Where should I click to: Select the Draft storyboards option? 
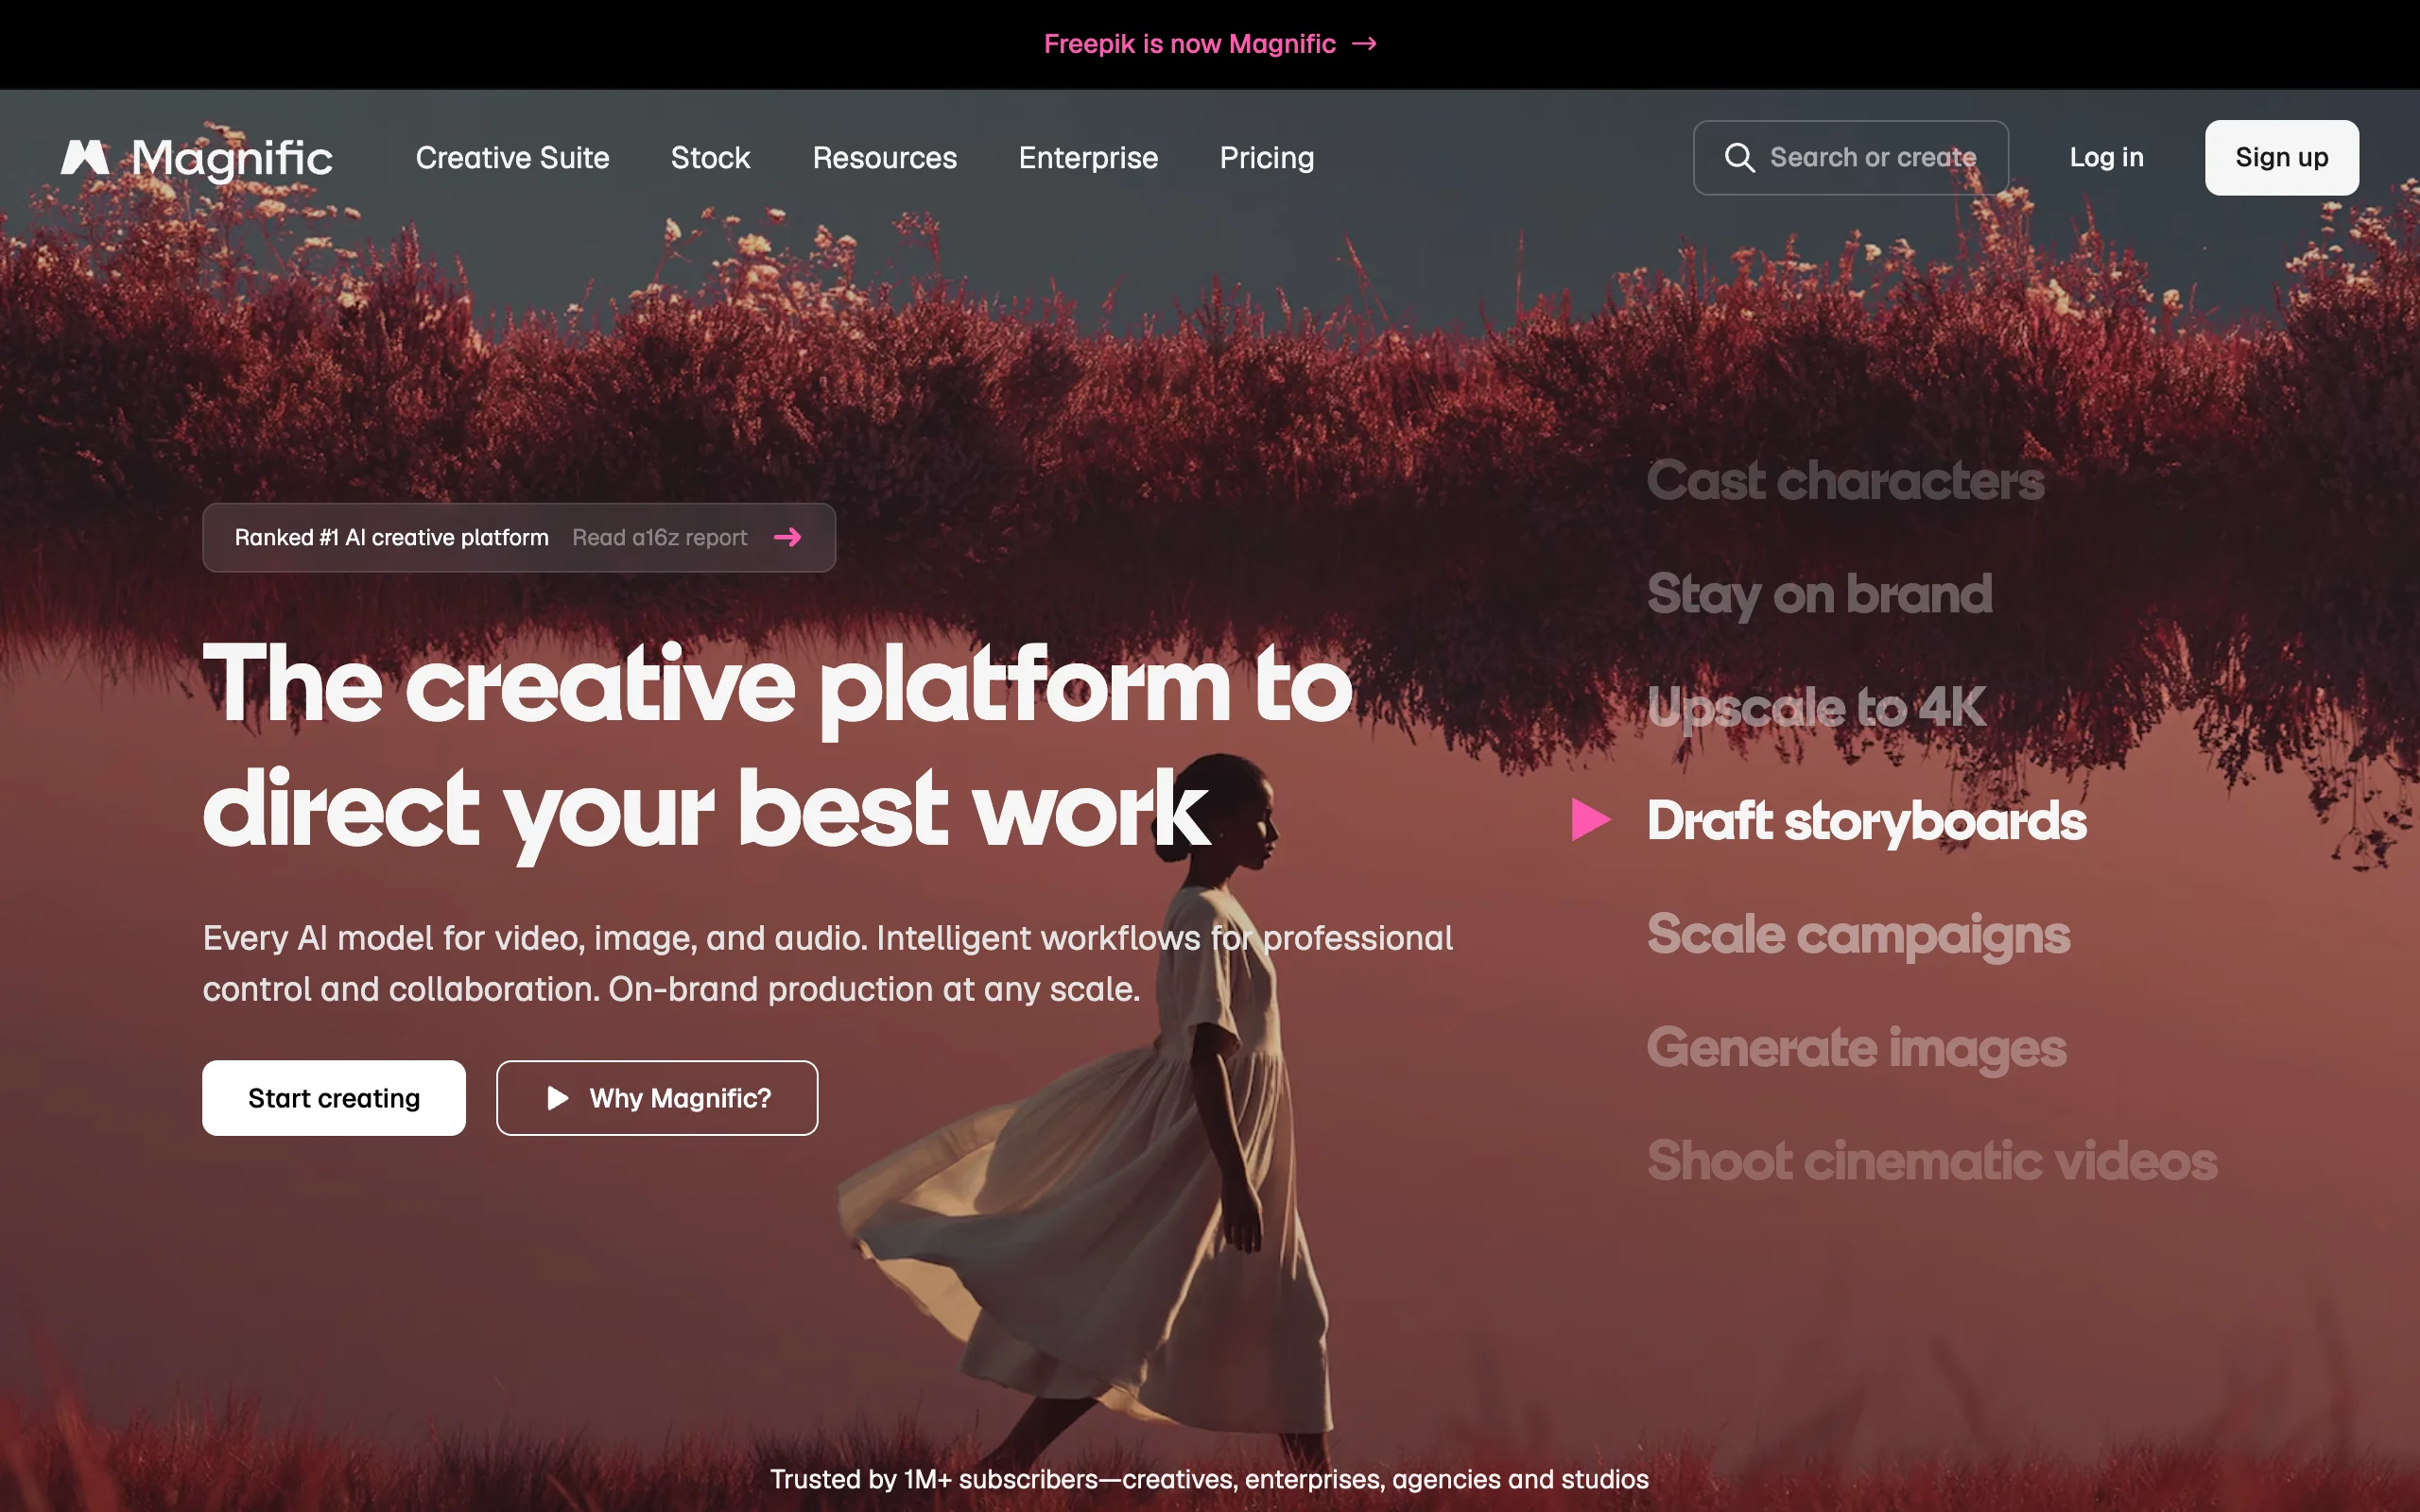click(1866, 822)
